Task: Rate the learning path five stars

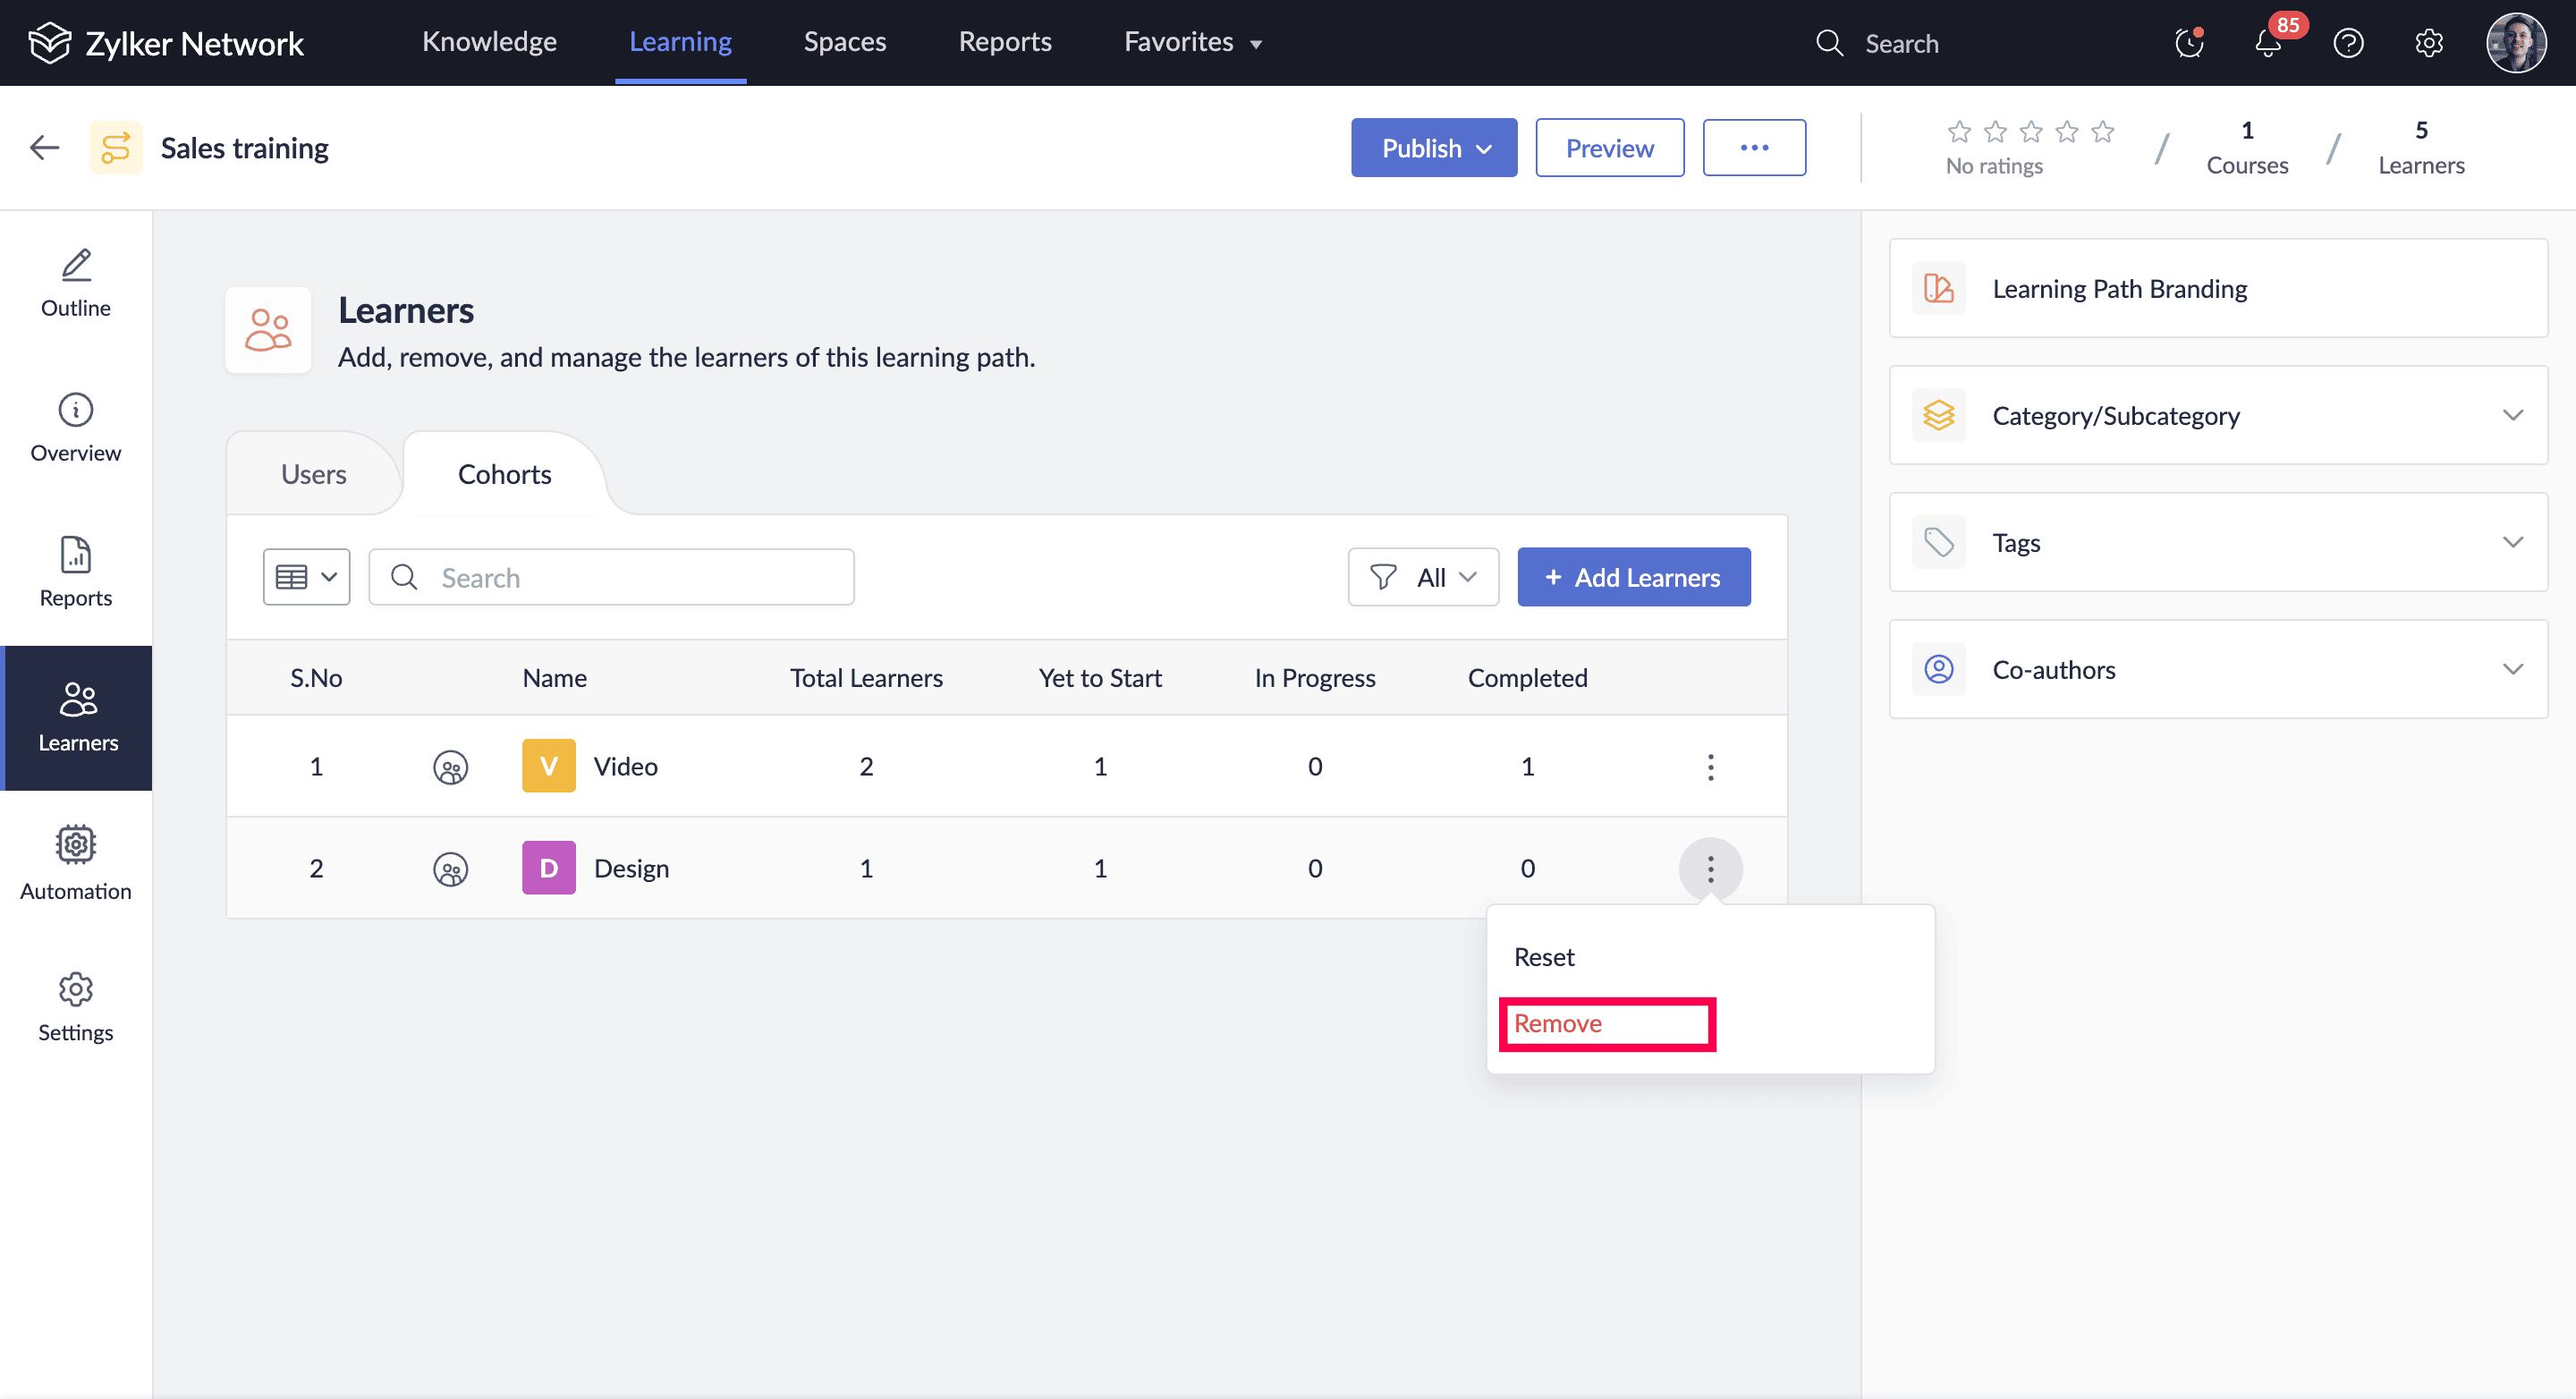Action: (2102, 132)
